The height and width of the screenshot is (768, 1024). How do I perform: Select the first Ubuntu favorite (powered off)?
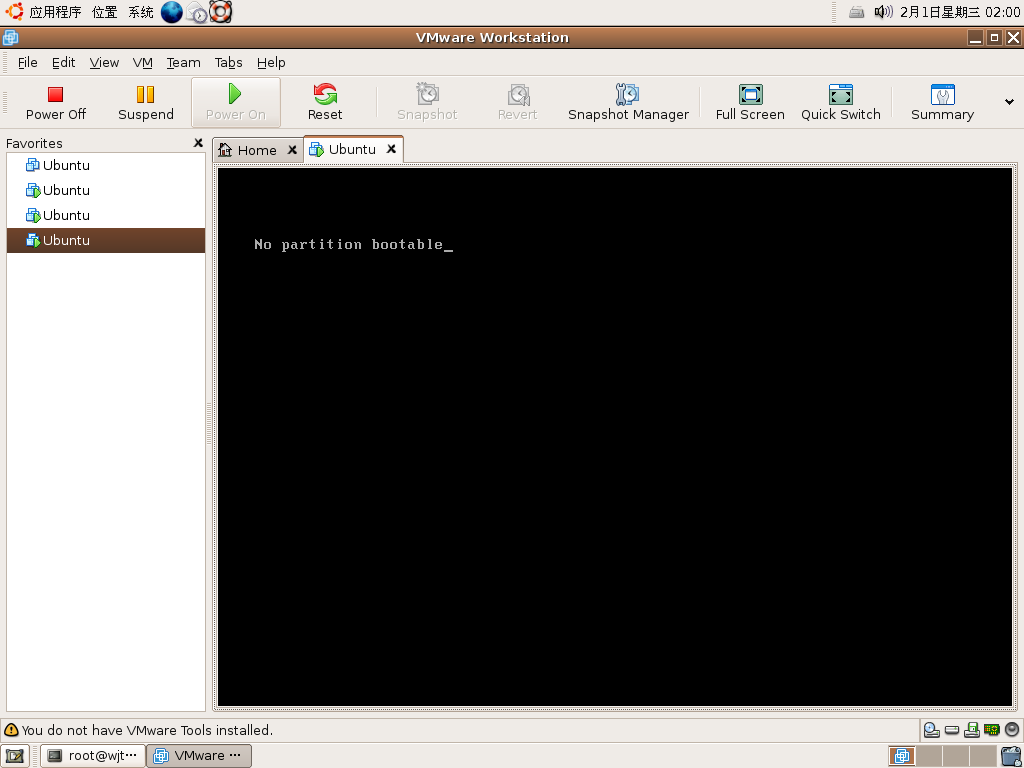click(106, 165)
